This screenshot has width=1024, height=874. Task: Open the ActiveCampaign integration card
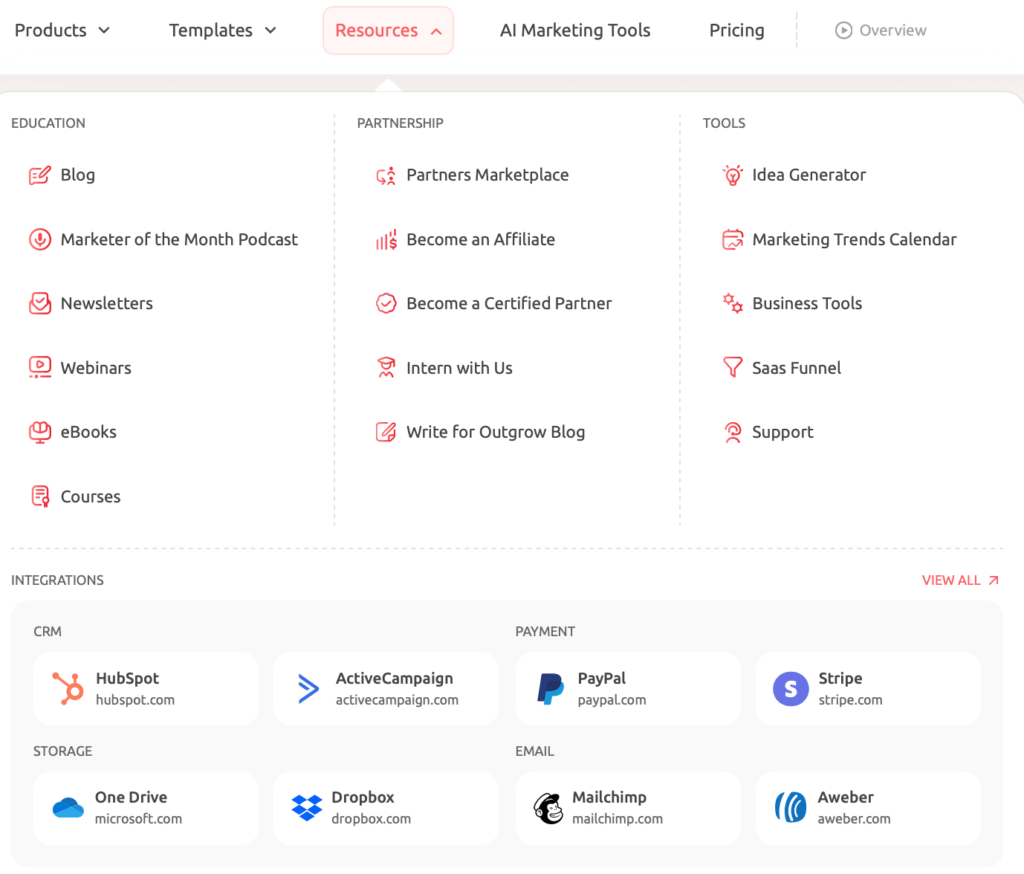click(386, 688)
